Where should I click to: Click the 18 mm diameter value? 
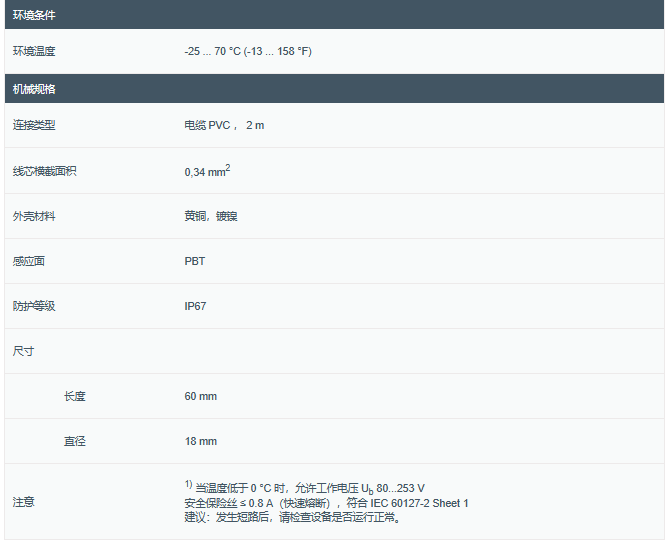tap(201, 441)
